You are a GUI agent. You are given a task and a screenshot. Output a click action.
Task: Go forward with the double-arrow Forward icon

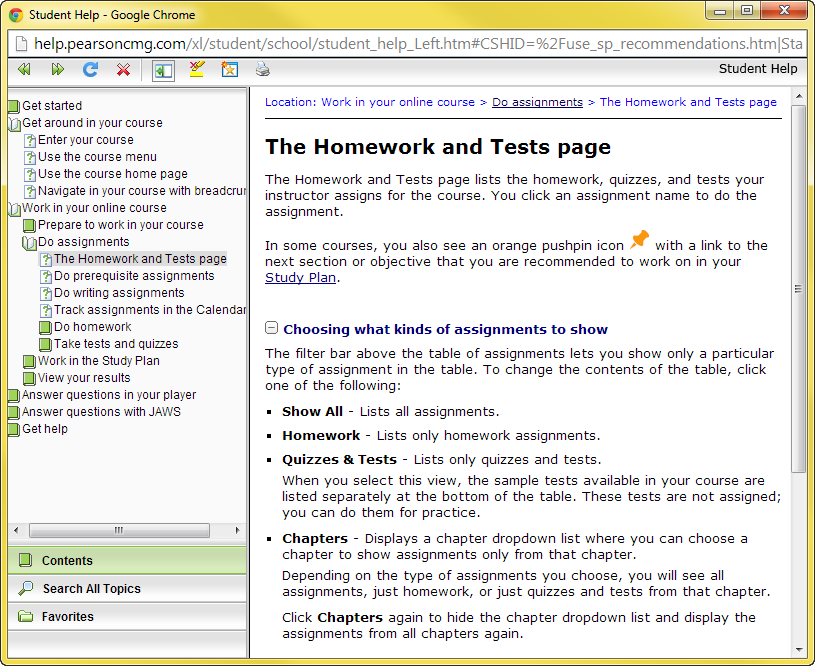(58, 69)
